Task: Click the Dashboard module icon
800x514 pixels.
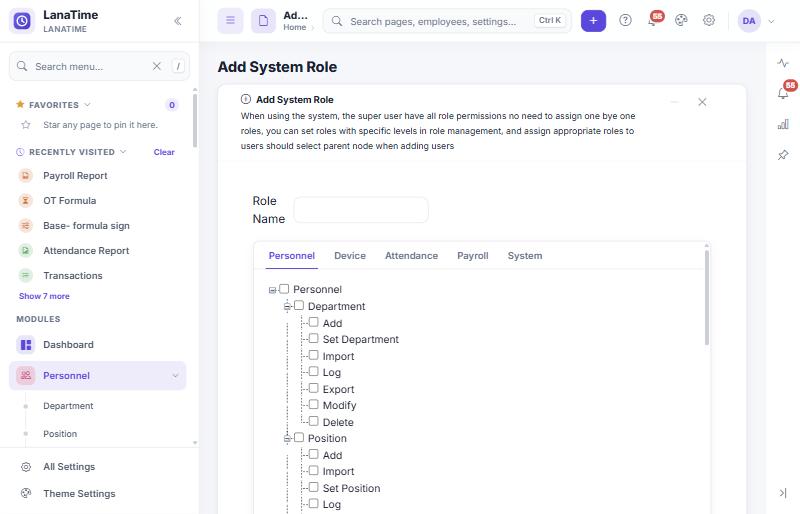Action: point(26,345)
